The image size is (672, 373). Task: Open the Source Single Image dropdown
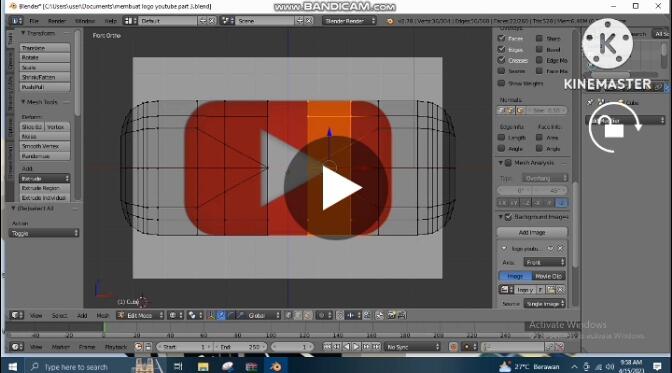coord(545,304)
